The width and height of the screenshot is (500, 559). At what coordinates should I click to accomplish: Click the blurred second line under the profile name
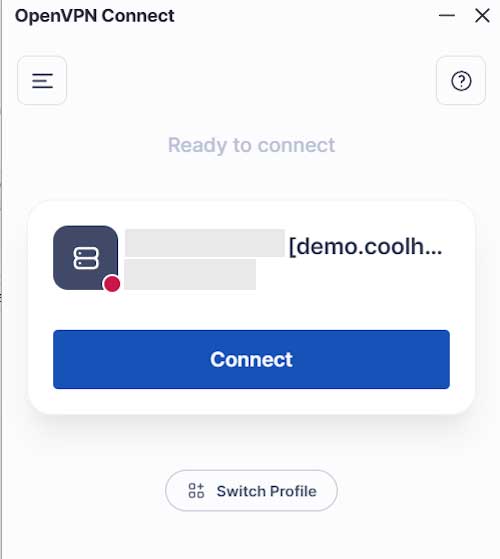[x=190, y=275]
